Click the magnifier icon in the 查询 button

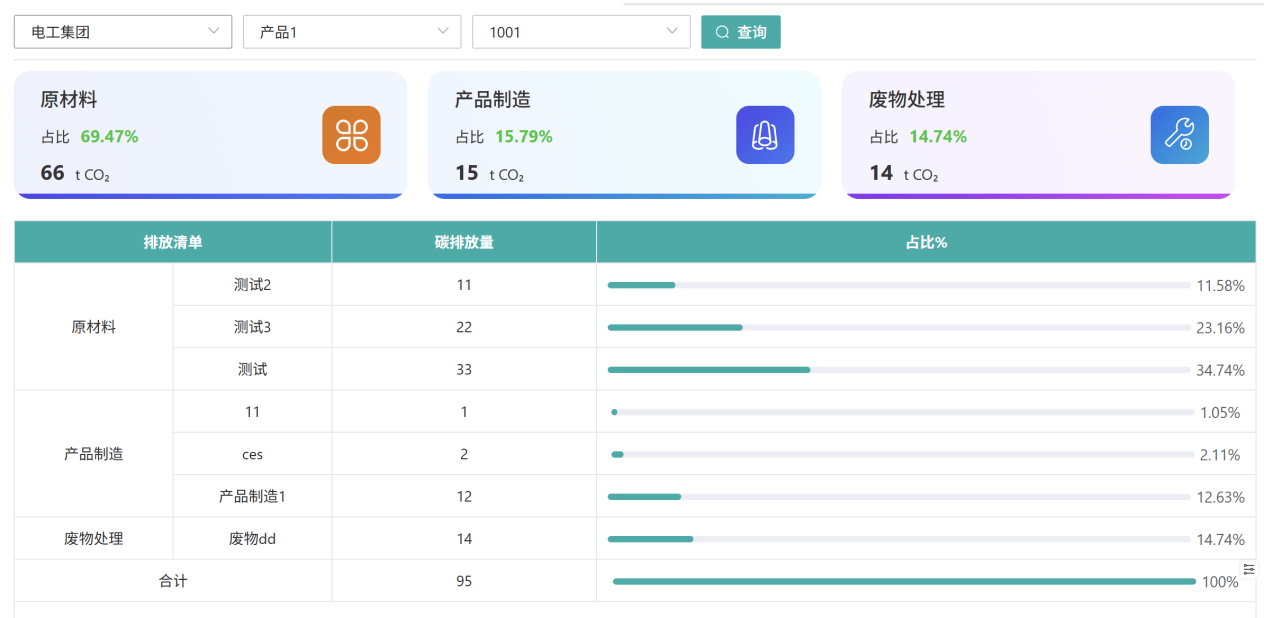coord(723,32)
